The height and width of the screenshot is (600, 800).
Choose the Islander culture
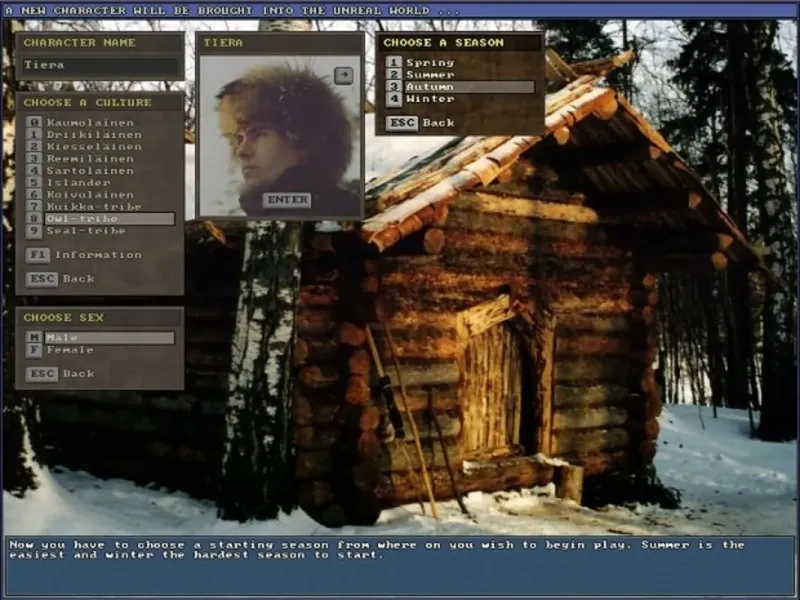(x=79, y=183)
